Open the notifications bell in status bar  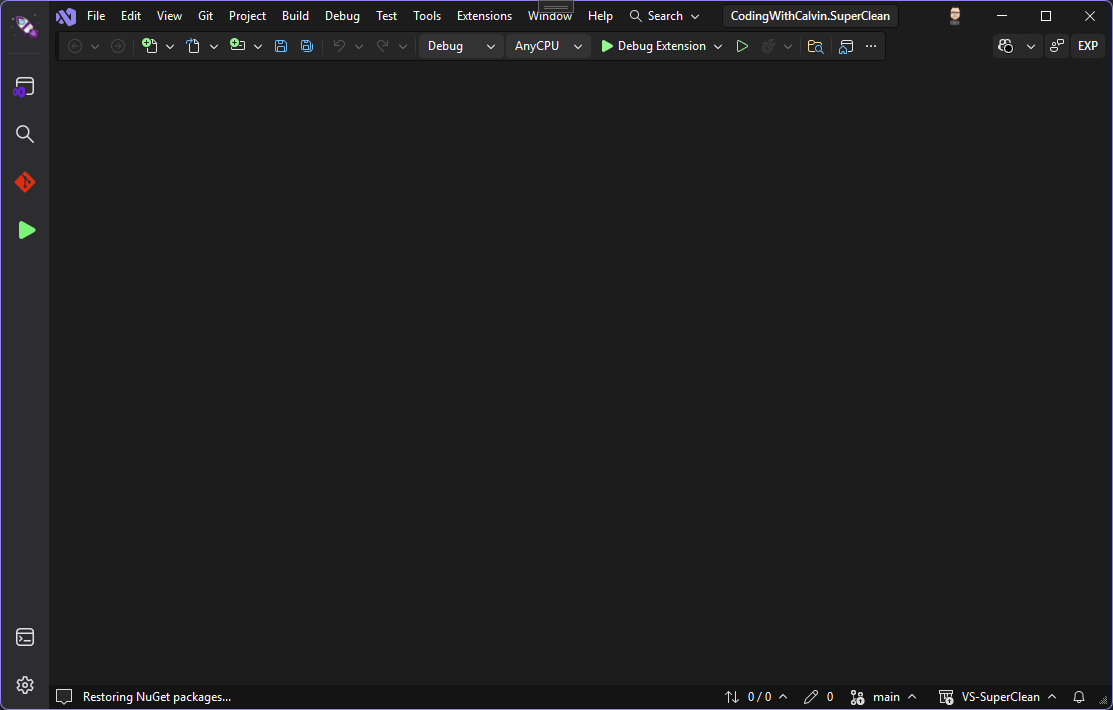[x=1078, y=696]
